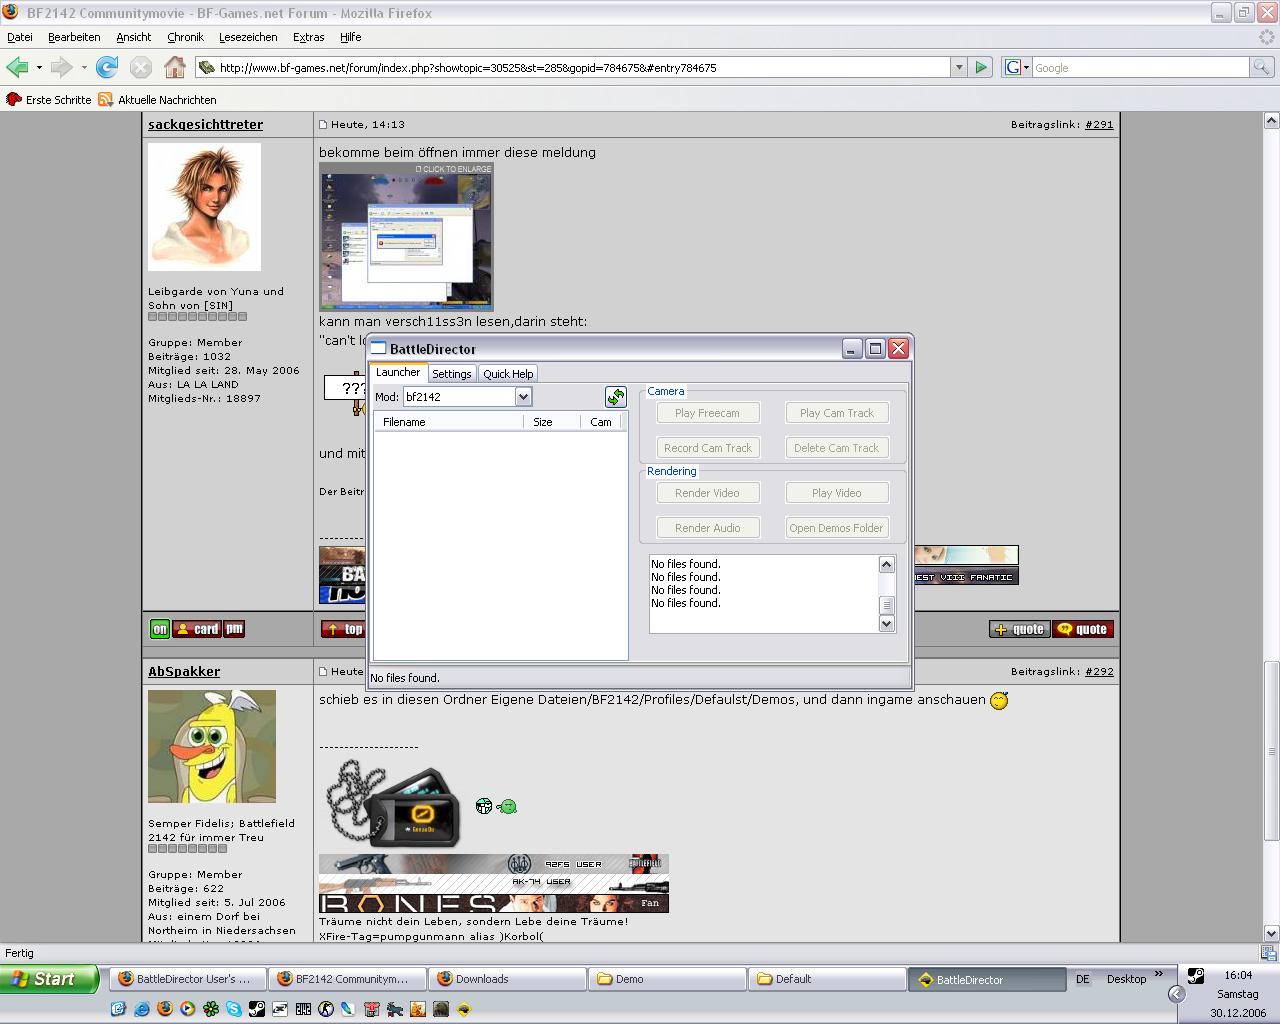Image resolution: width=1280 pixels, height=1024 pixels.
Task: Launch Steam from quick launch
Action: [x=257, y=1009]
